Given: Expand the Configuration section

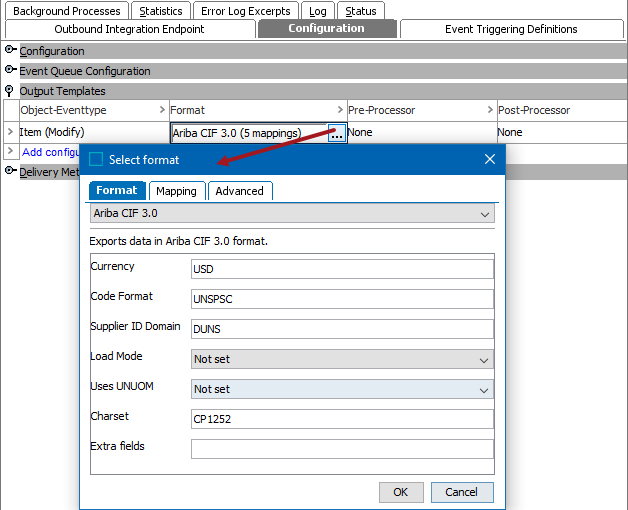Looking at the screenshot, I should point(10,51).
